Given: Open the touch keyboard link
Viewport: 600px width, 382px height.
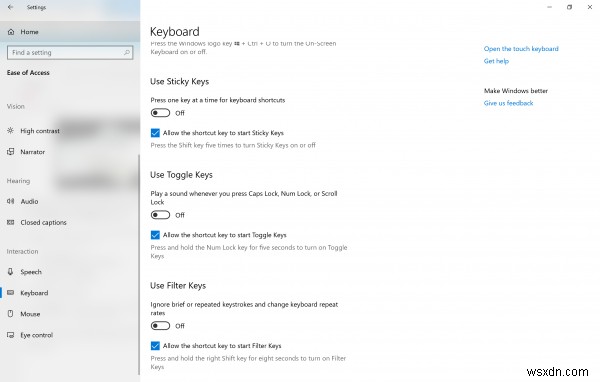Looking at the screenshot, I should 521,49.
